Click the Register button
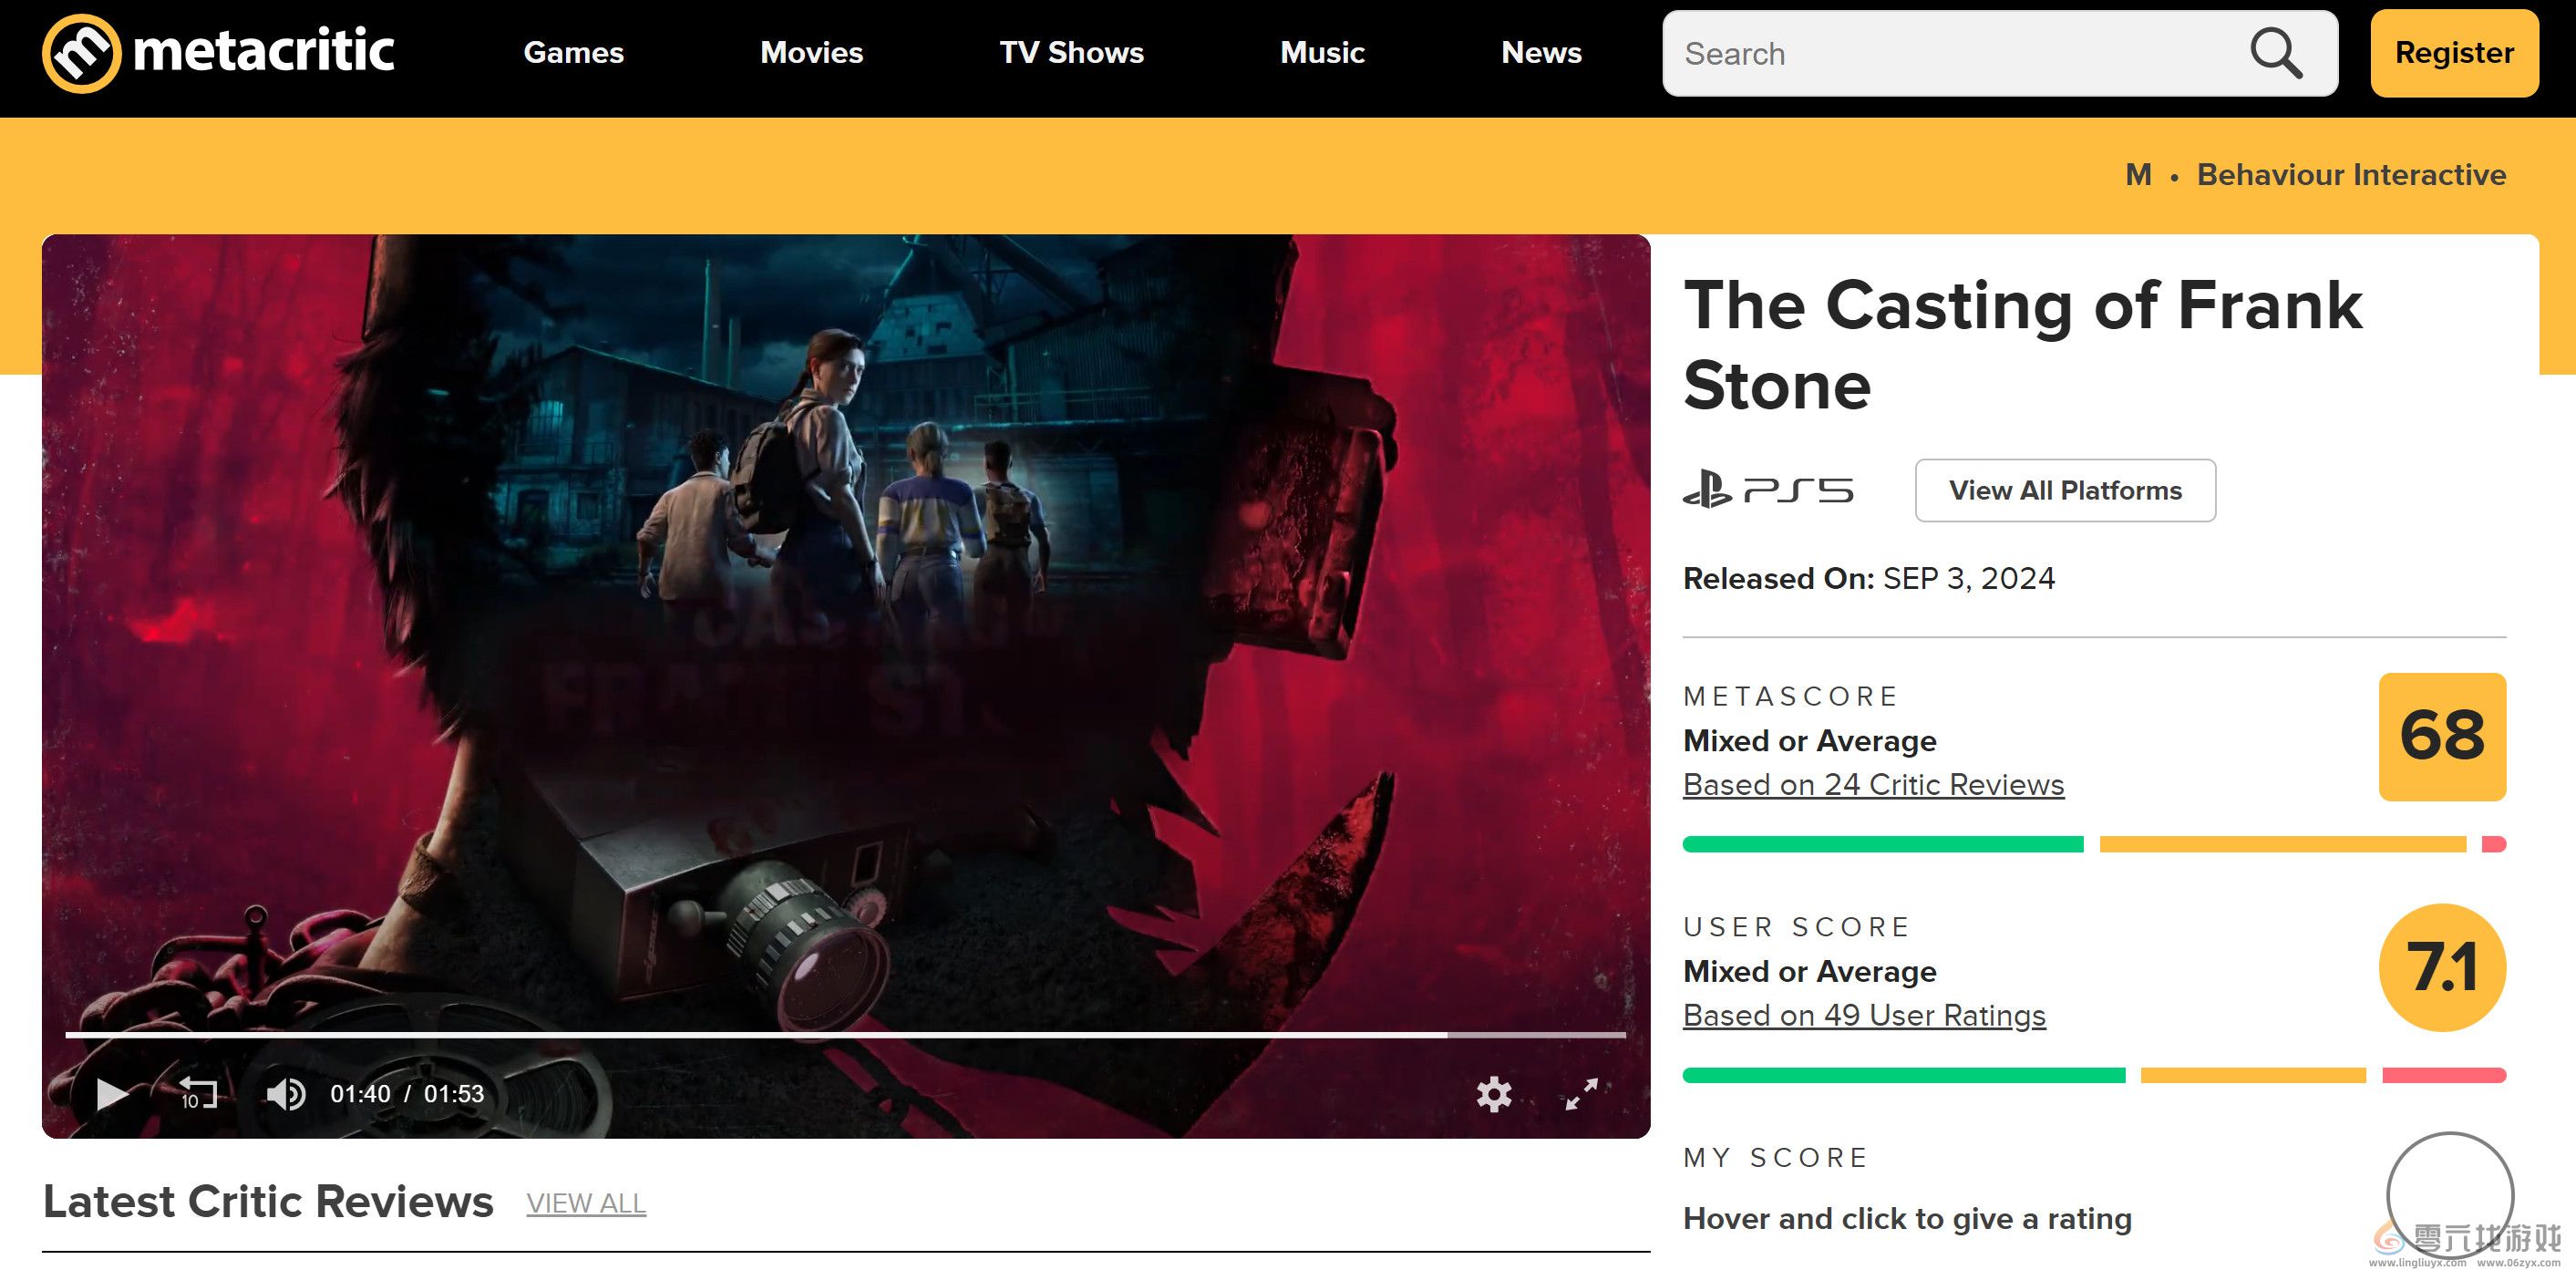This screenshot has height=1270, width=2576. point(2454,53)
